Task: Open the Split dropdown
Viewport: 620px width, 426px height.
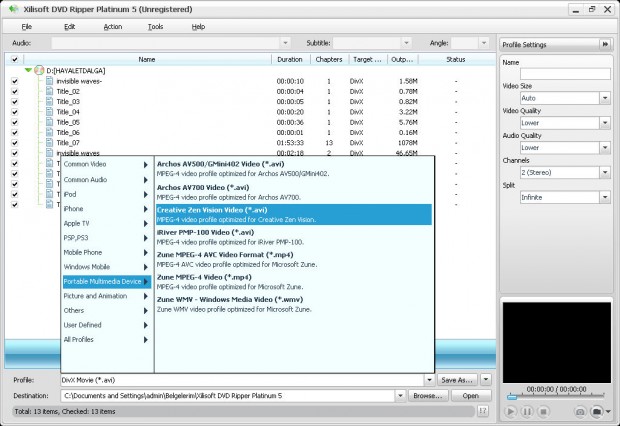Action: [605, 197]
